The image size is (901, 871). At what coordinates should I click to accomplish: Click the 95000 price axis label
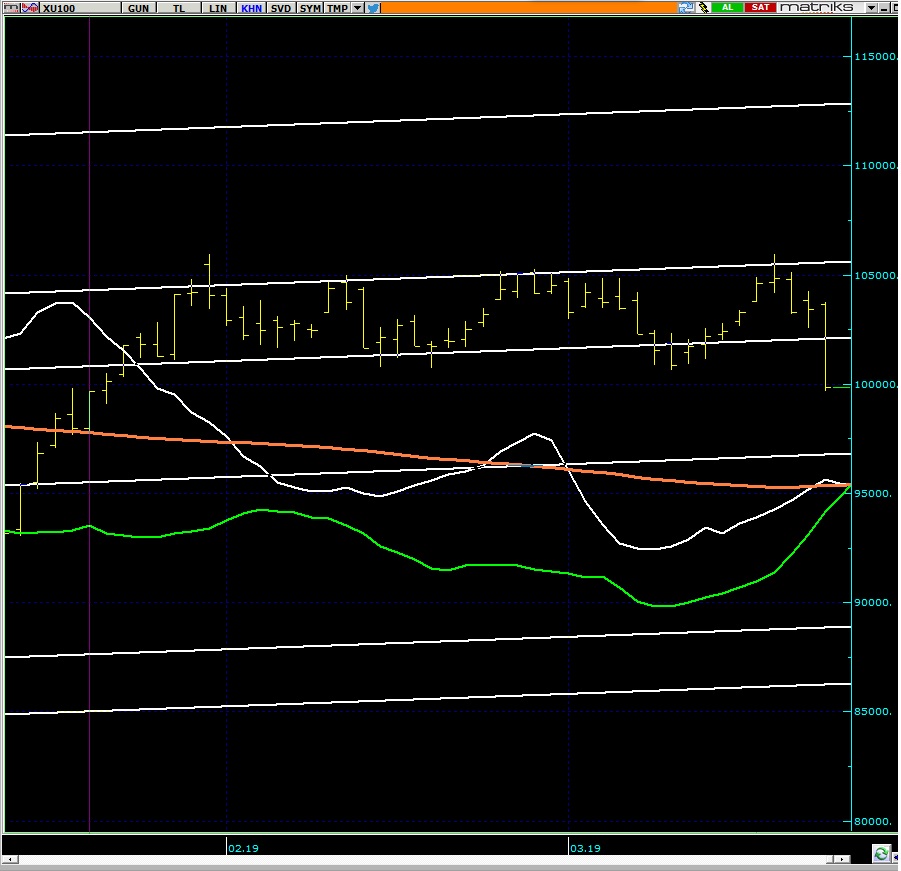point(873,494)
